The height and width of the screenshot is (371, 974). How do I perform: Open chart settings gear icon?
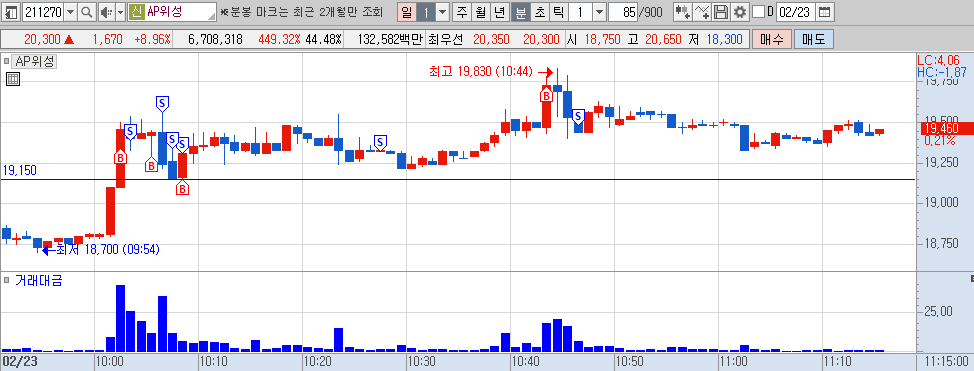click(x=739, y=12)
